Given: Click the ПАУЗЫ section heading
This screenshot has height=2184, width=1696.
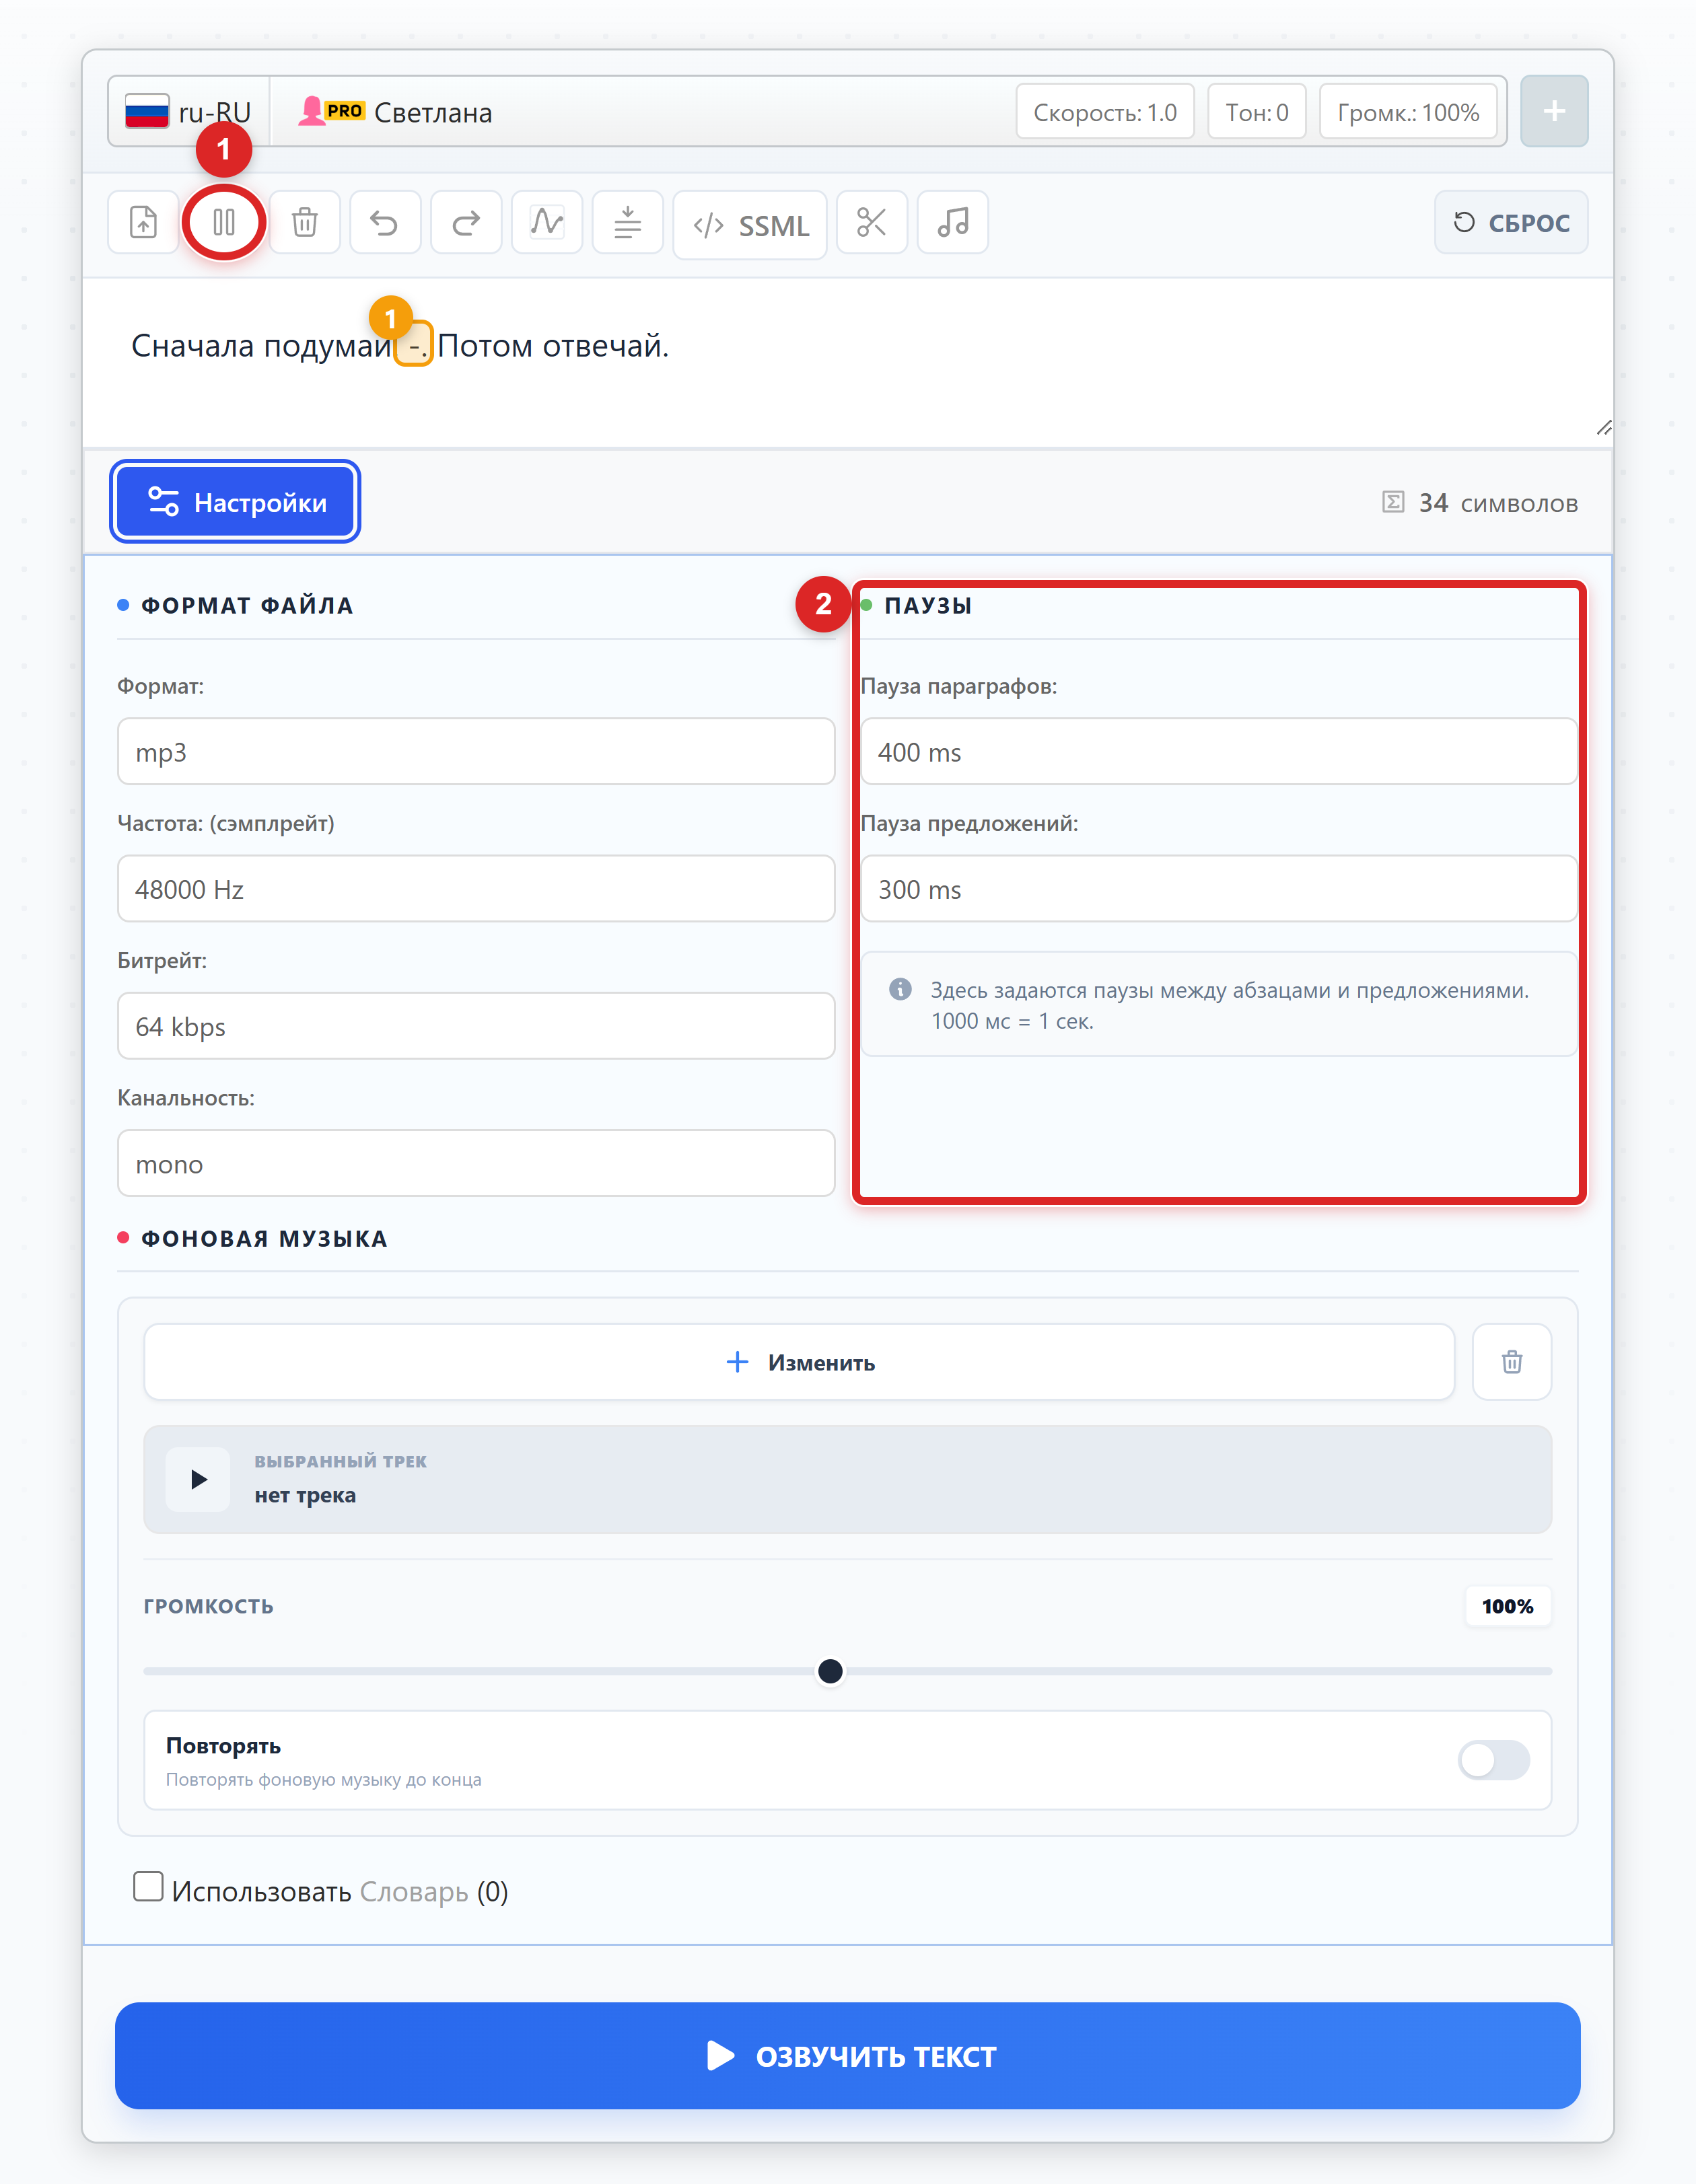Looking at the screenshot, I should tap(928, 605).
